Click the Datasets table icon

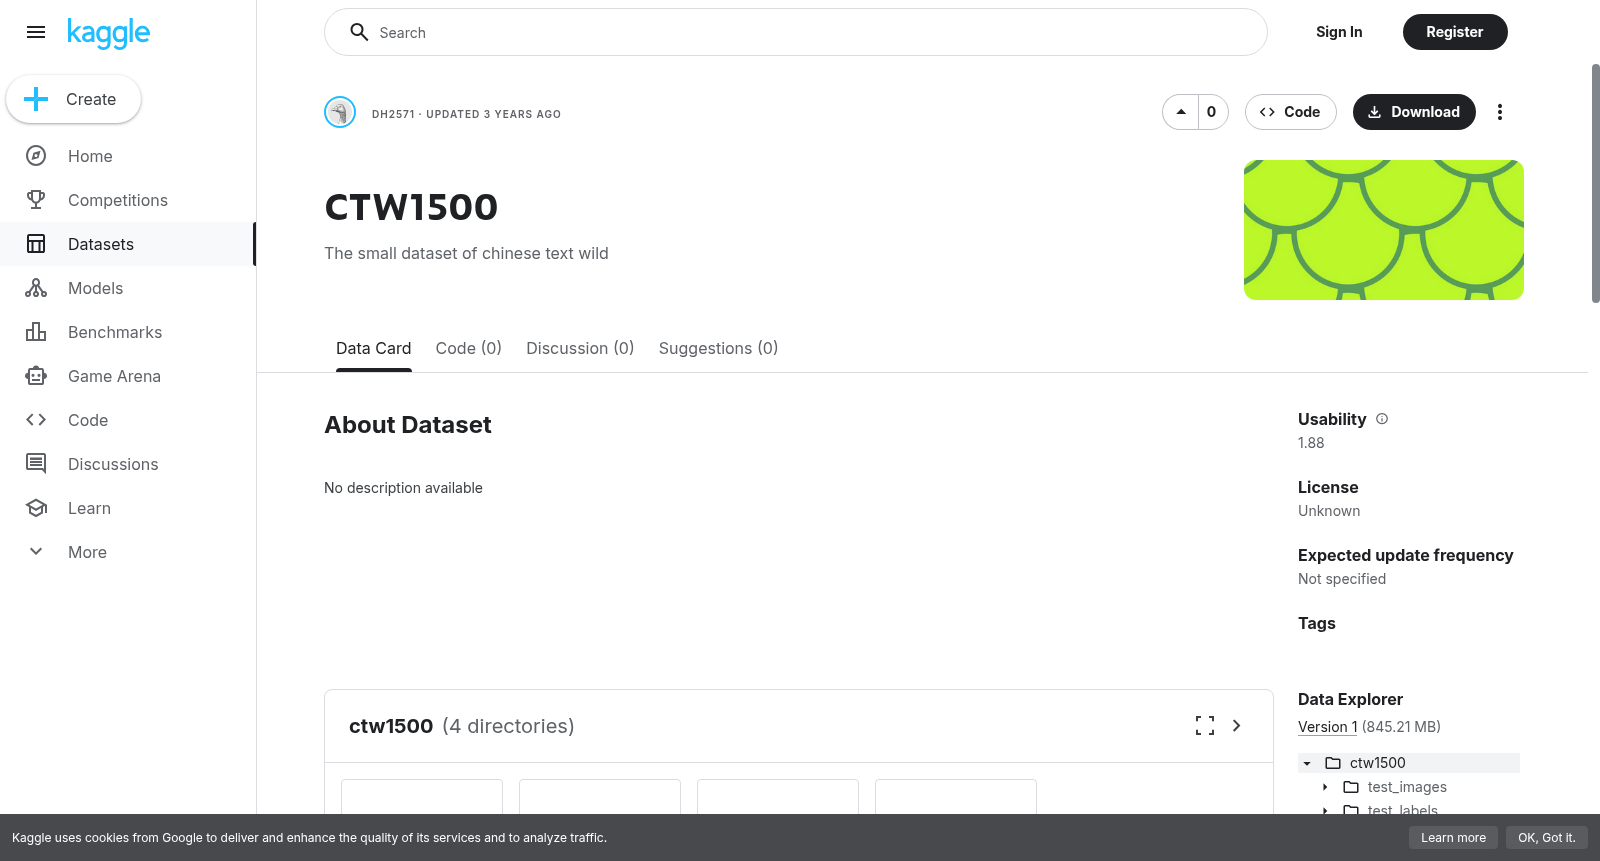[36, 244]
